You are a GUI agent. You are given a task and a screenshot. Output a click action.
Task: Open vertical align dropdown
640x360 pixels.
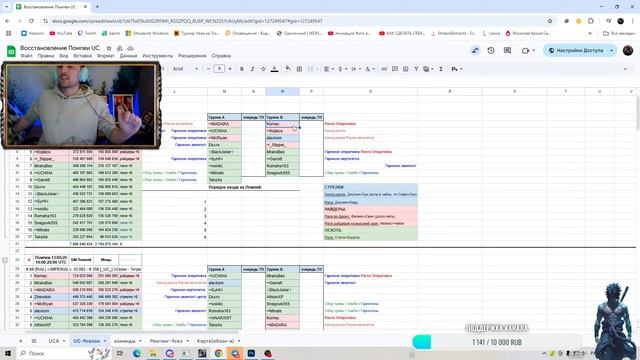[342, 69]
